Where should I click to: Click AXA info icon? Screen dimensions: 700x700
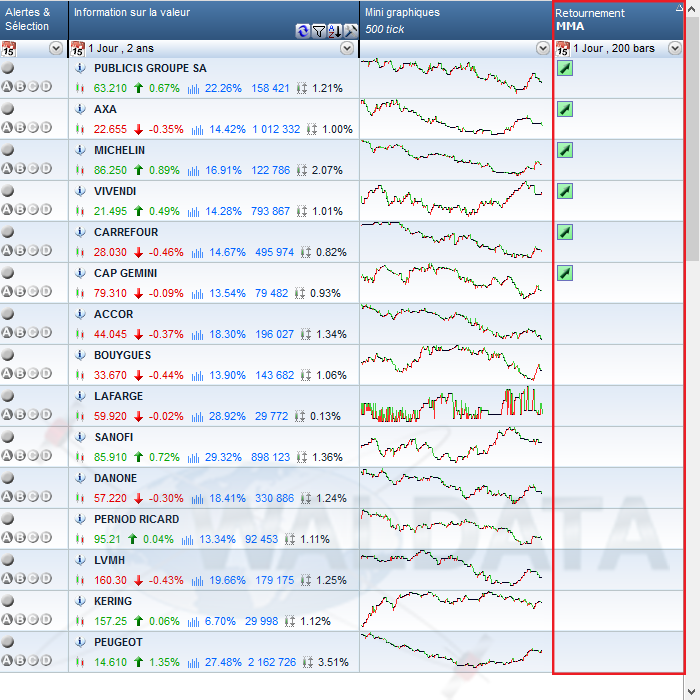(80, 109)
